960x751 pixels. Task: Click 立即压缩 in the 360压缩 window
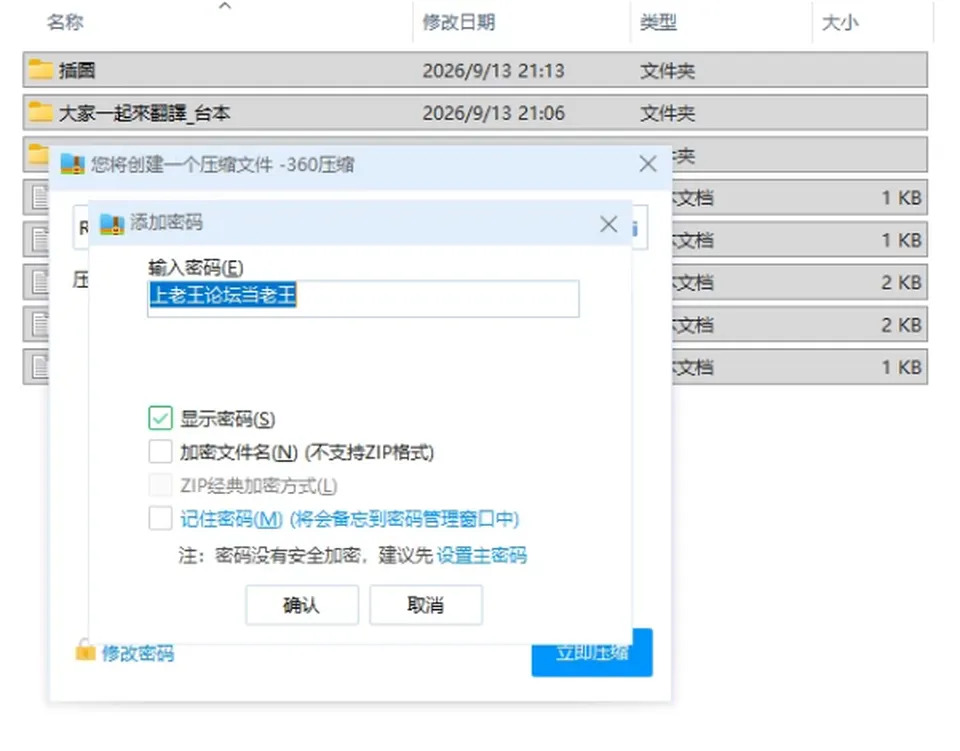pos(592,652)
